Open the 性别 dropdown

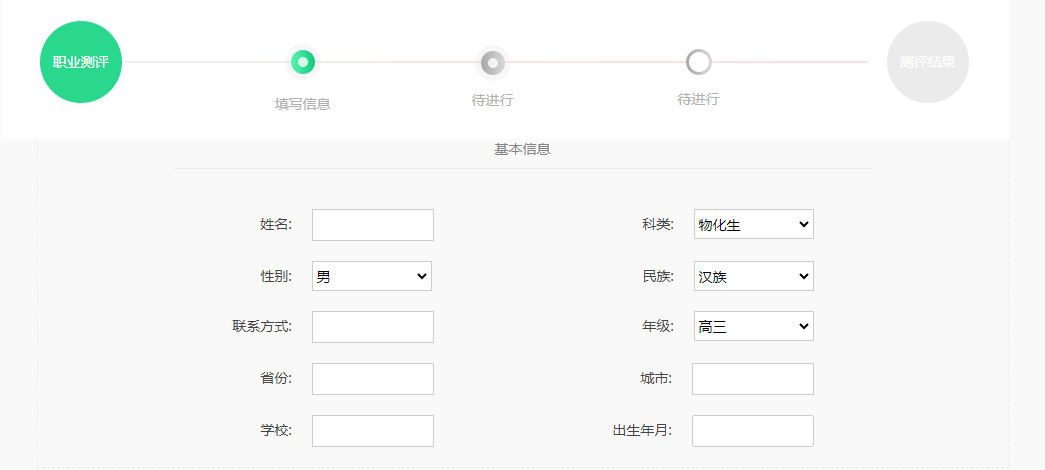tap(372, 276)
